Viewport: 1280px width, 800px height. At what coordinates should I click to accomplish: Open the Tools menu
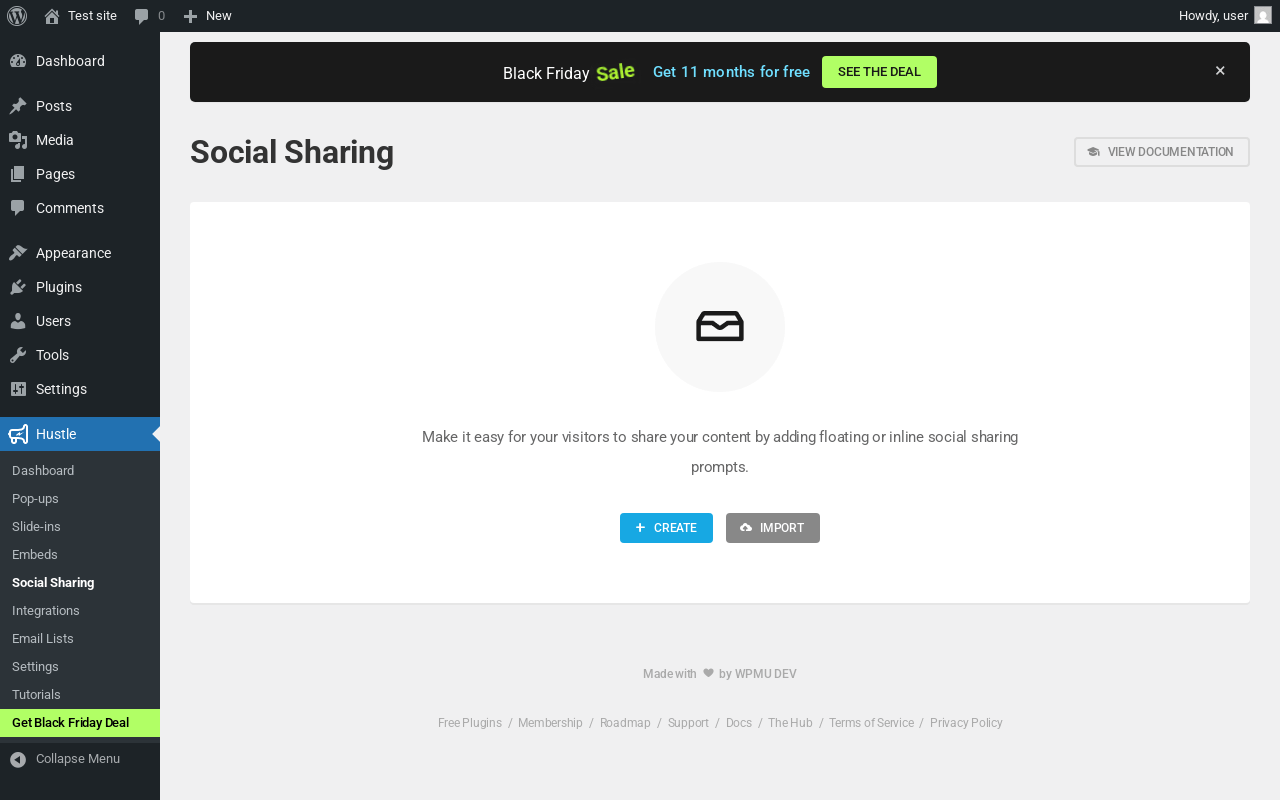80,355
